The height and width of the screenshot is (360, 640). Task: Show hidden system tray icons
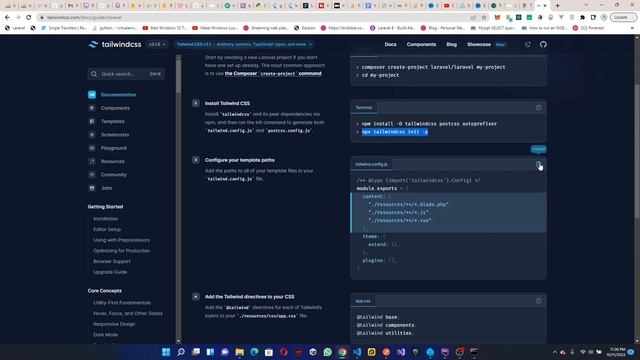click(554, 352)
